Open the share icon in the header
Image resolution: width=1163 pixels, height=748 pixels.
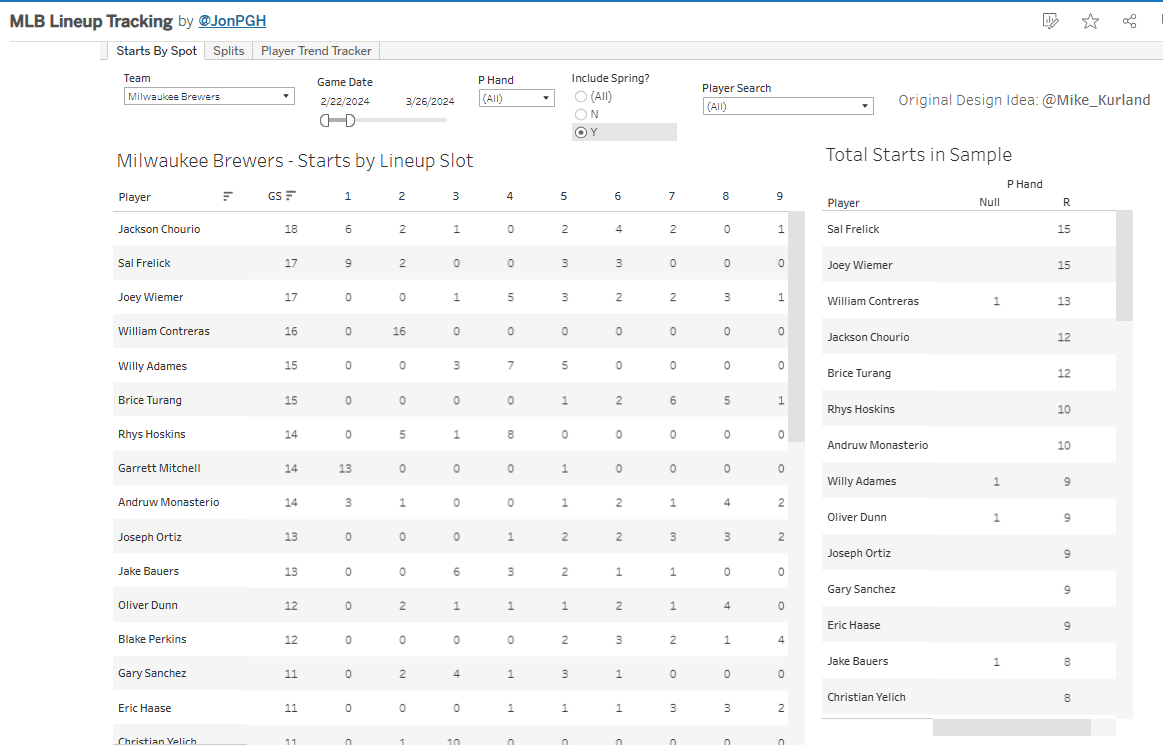[x=1129, y=21]
